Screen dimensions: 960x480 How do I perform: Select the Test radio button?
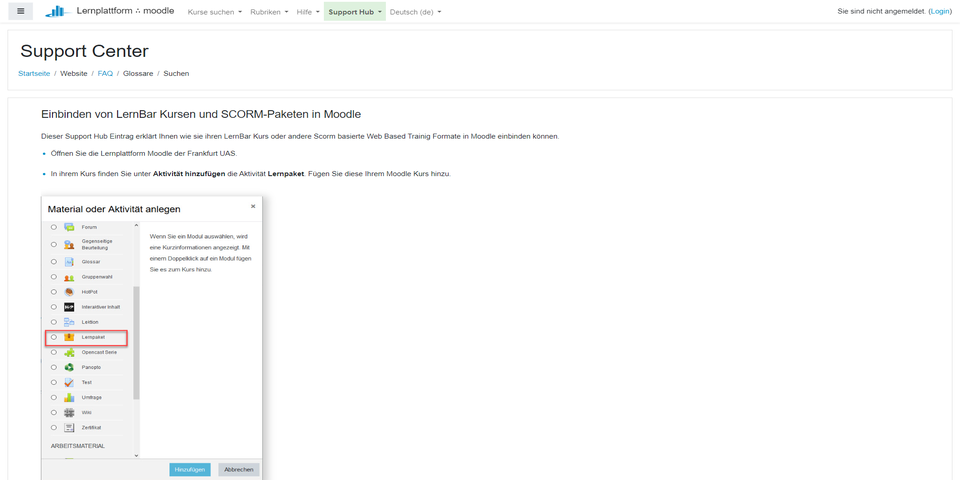[54, 383]
